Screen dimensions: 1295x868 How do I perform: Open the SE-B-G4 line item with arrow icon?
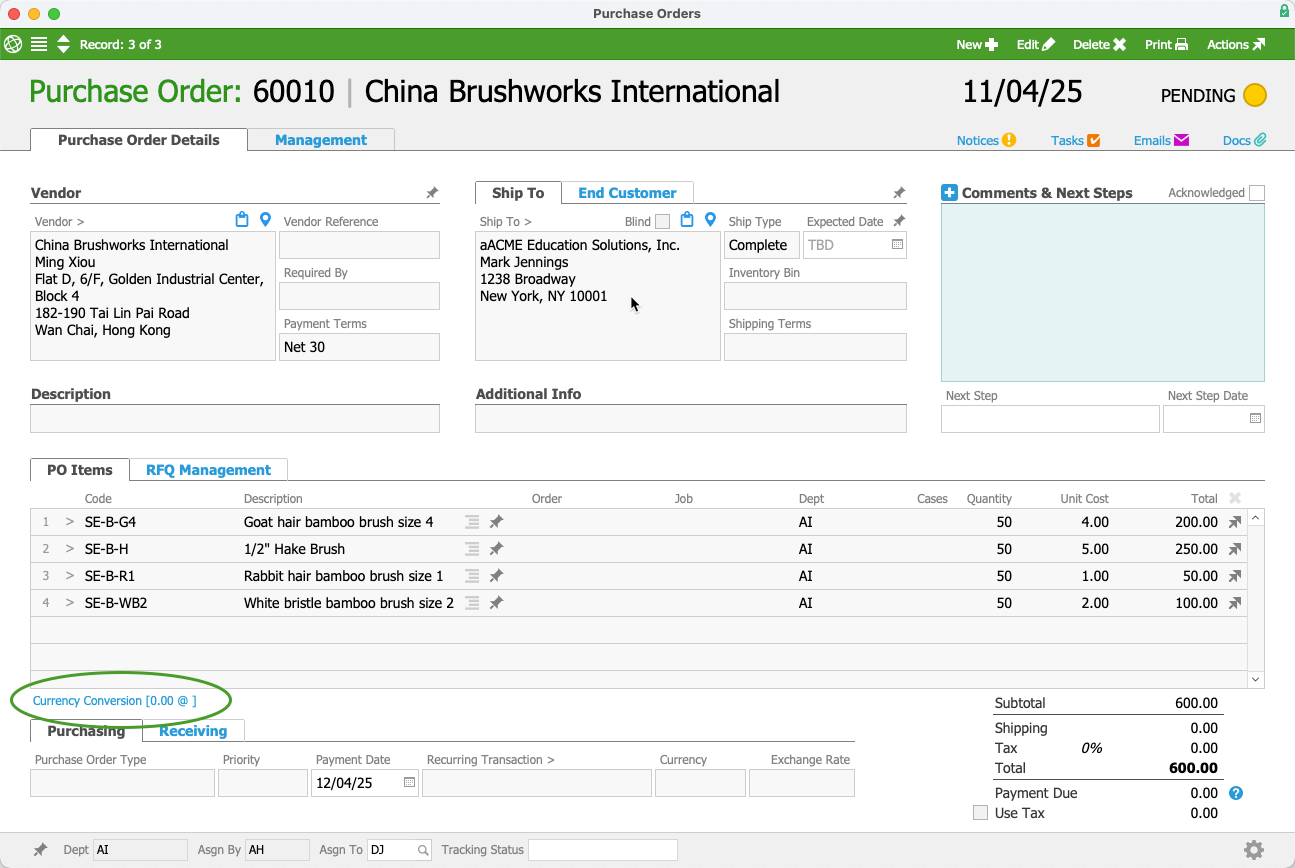click(x=1235, y=522)
